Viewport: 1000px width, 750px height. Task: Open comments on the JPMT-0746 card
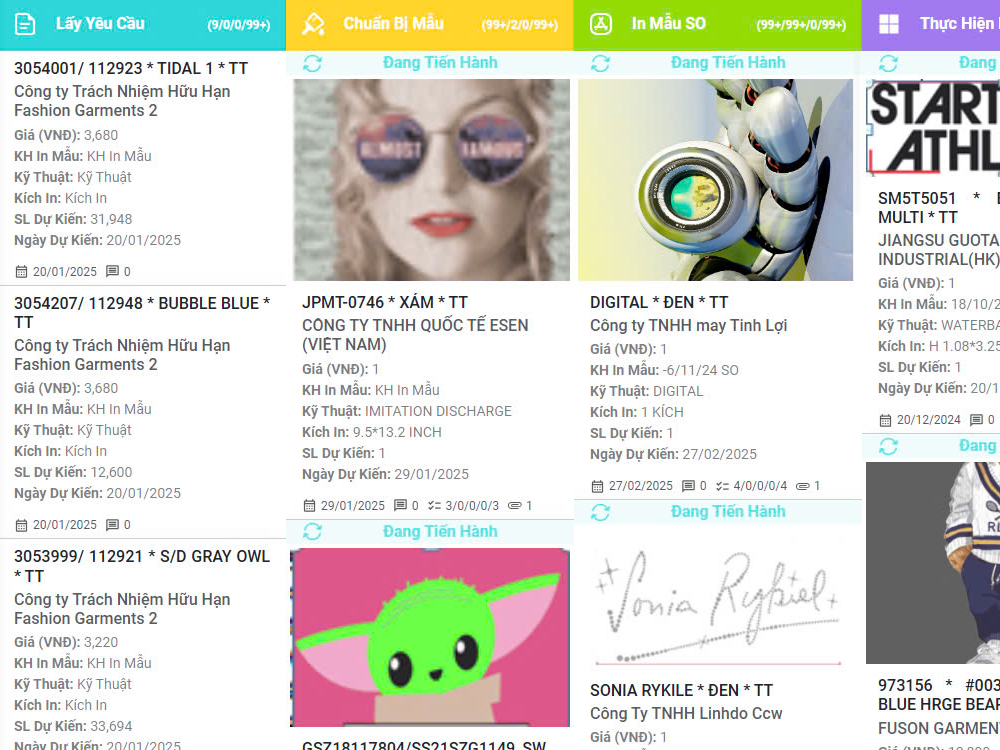point(401,506)
